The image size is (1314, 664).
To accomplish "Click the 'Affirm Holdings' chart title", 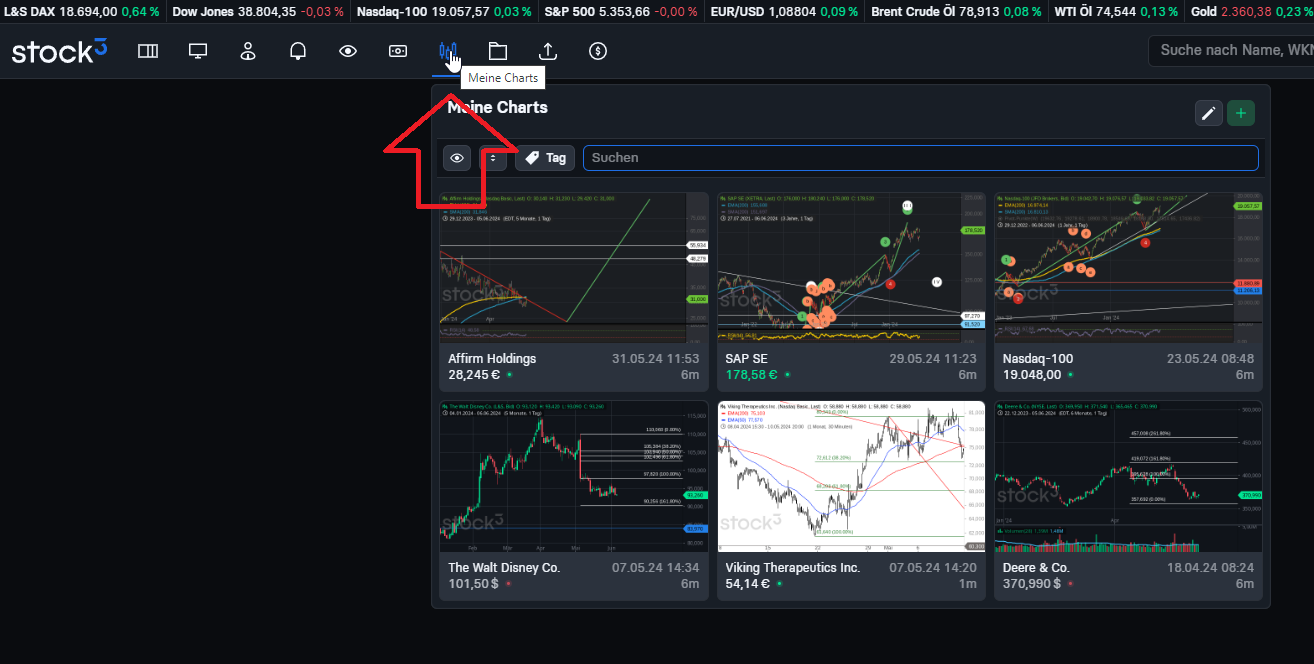I will click(x=492, y=358).
